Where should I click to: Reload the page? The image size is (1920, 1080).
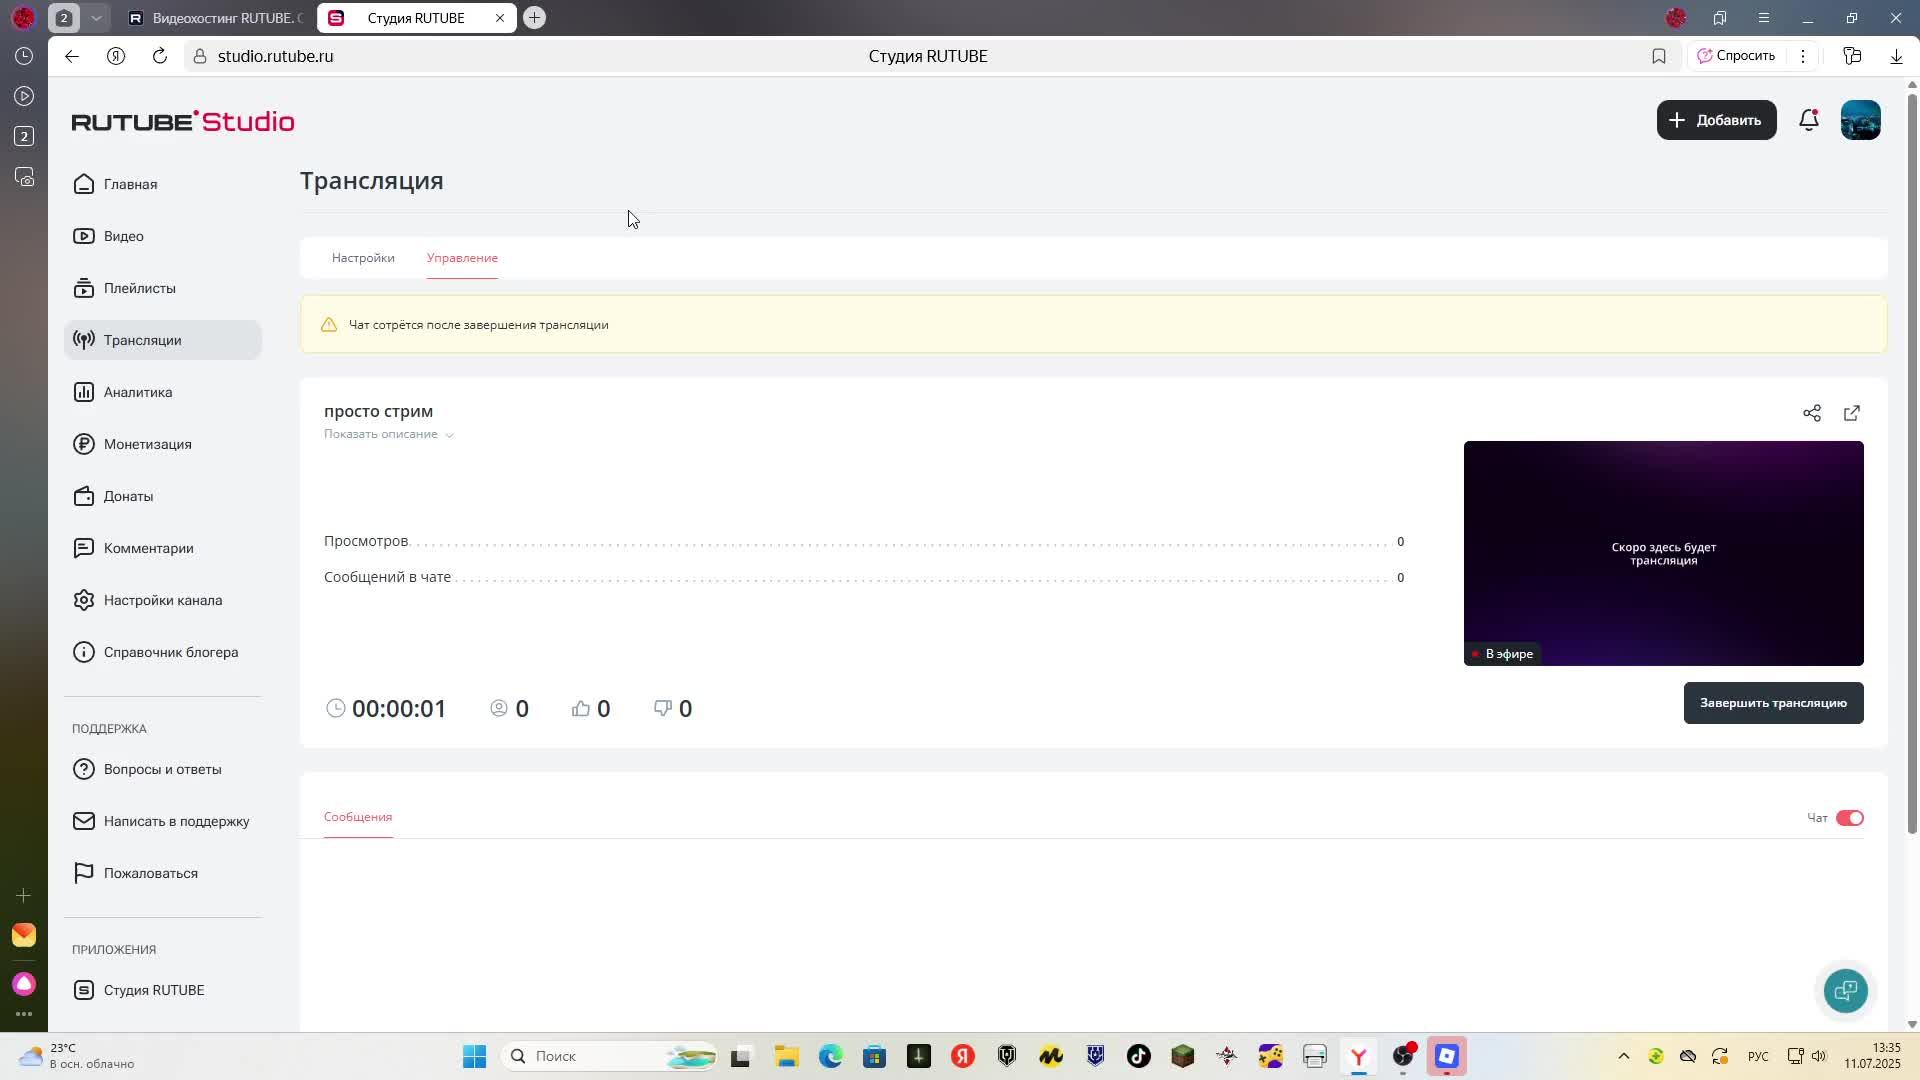[x=159, y=56]
